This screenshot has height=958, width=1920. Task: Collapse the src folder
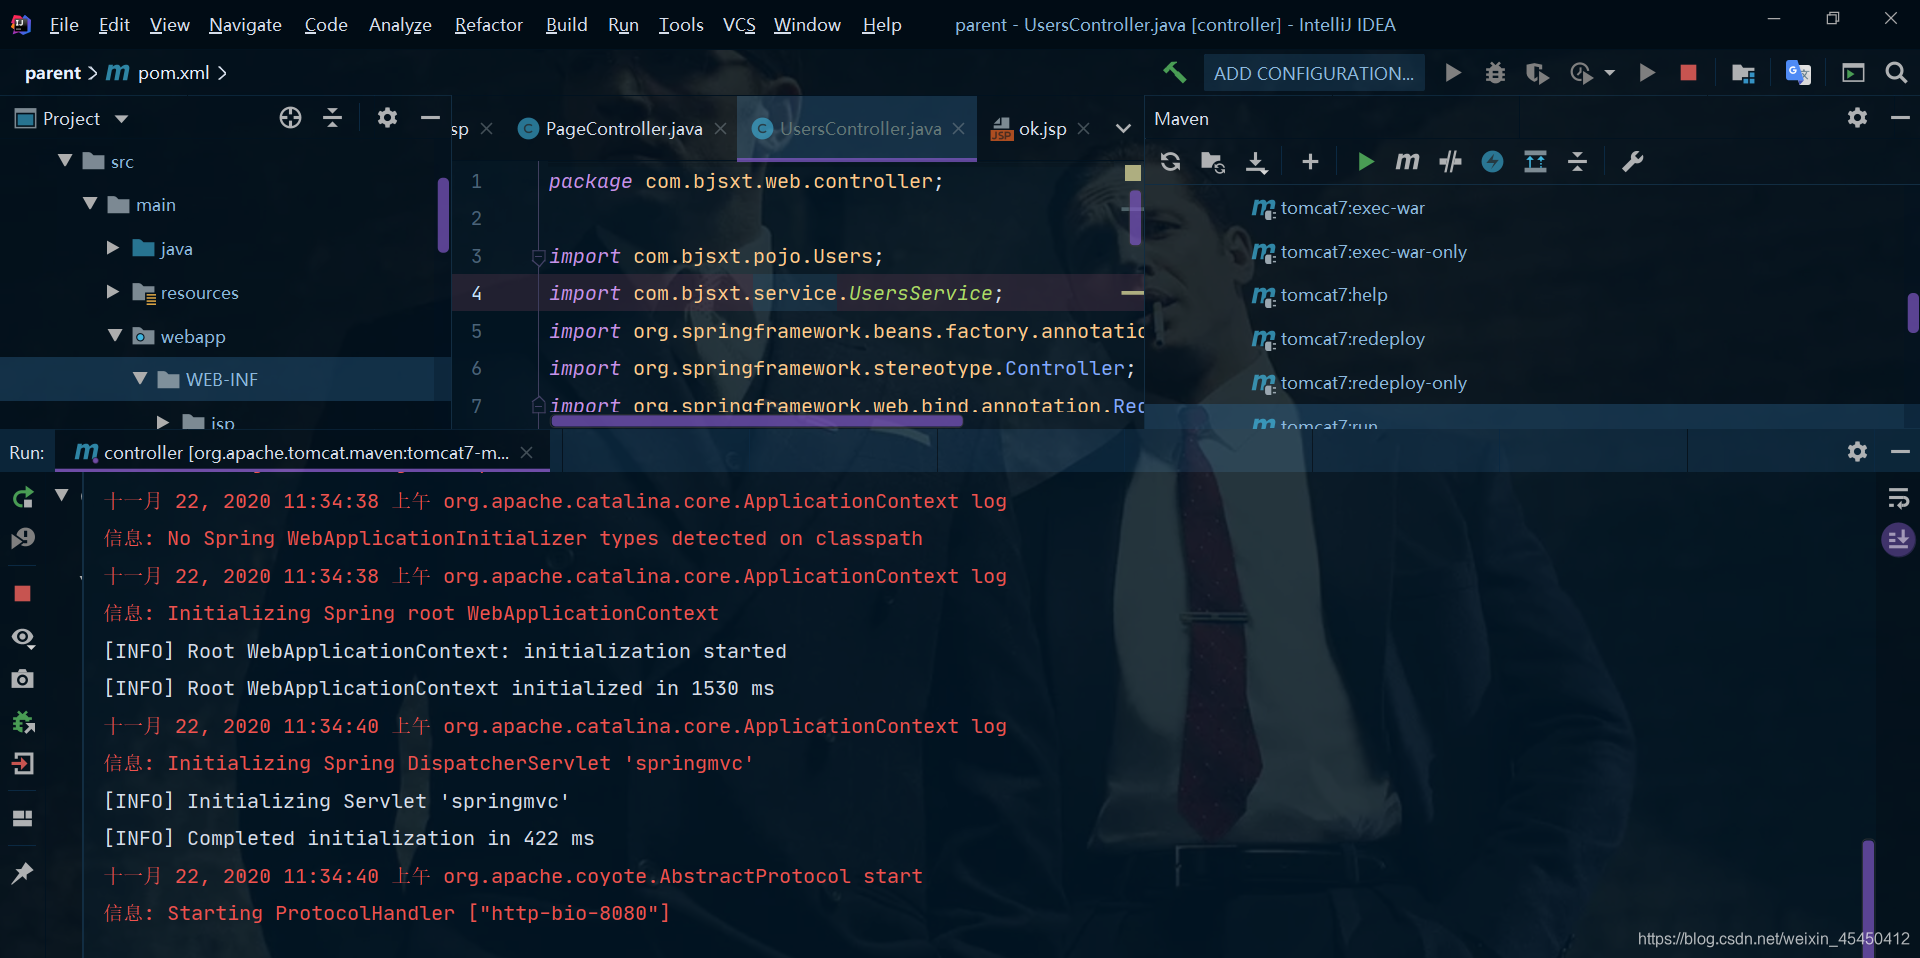tap(65, 161)
